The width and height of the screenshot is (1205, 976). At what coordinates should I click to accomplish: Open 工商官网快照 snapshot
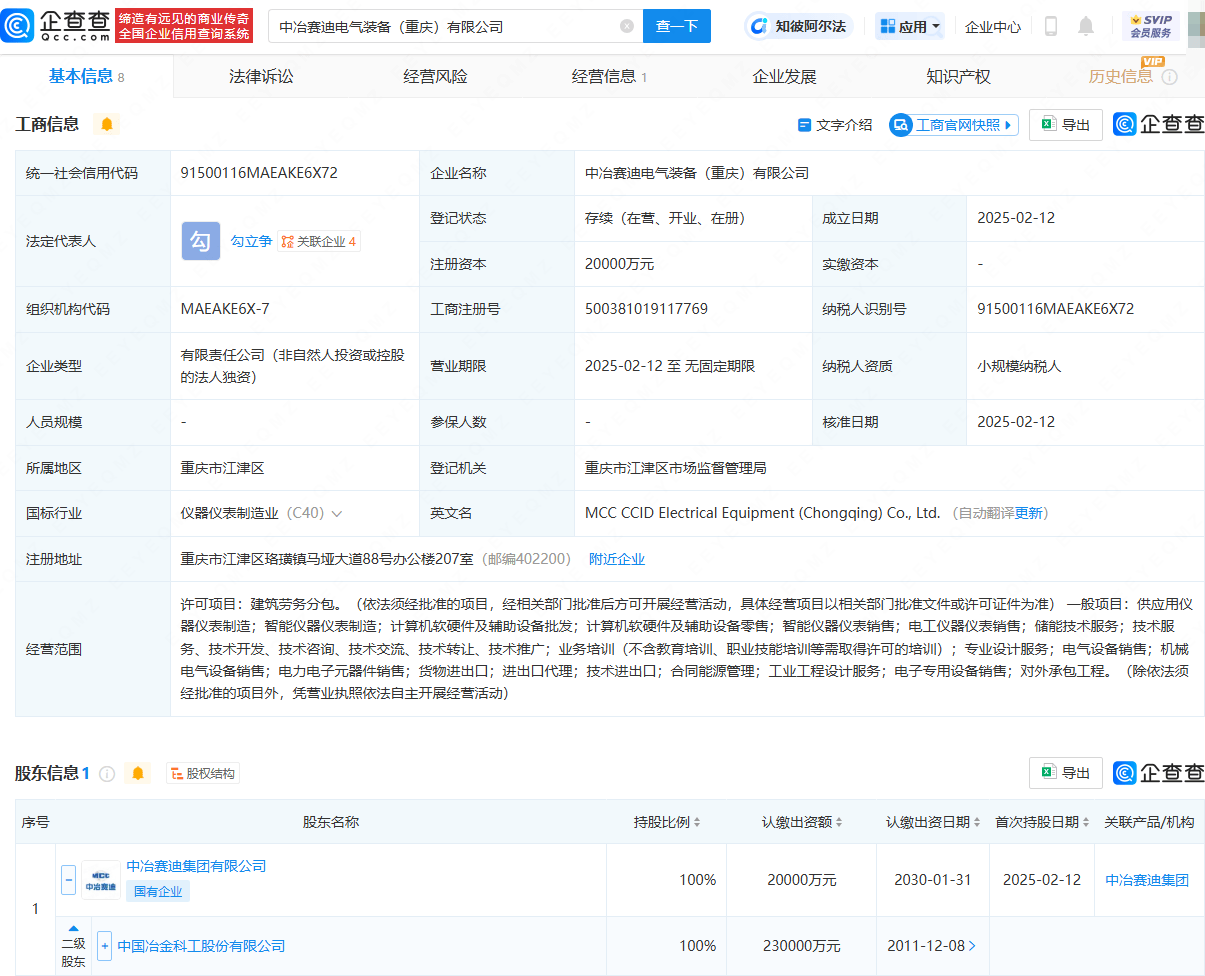point(954,125)
